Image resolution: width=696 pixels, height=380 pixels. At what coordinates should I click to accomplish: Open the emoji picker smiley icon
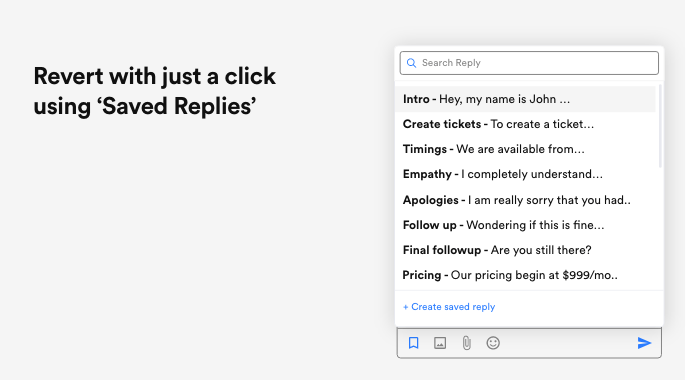493,343
